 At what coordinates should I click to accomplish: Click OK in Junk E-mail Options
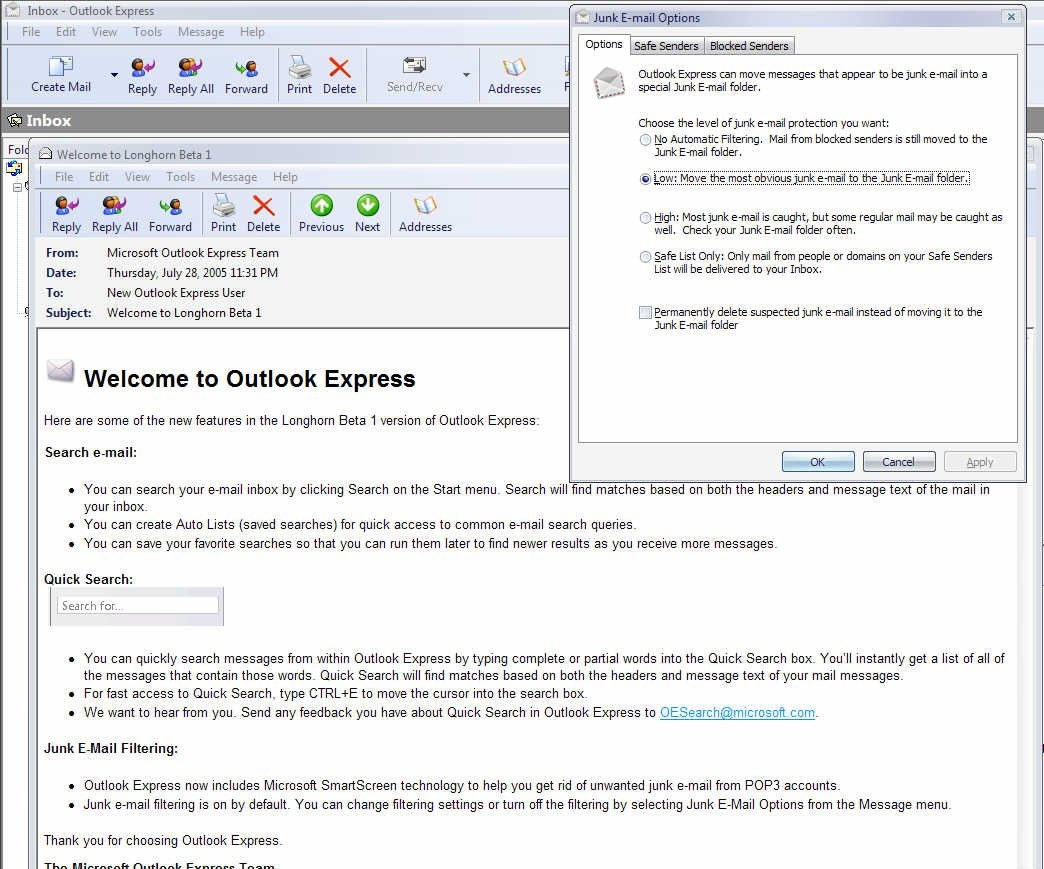(818, 461)
